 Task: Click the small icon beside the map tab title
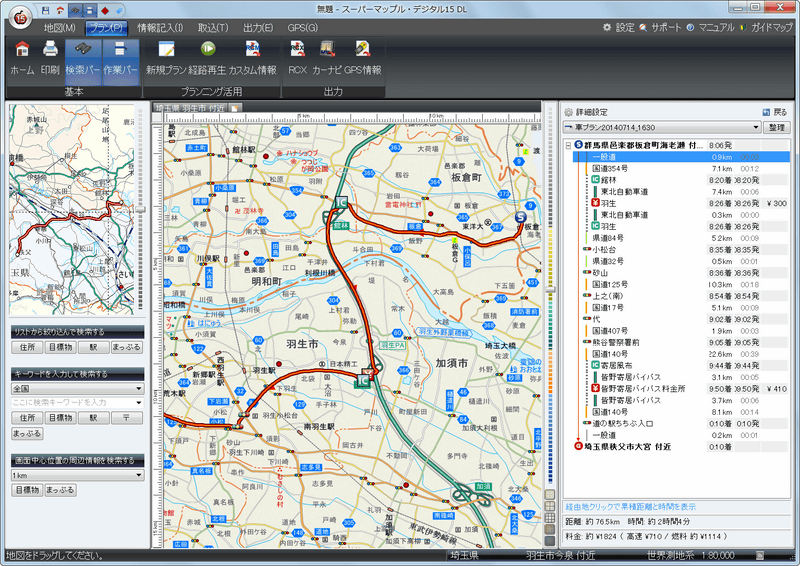pyautogui.click(x=235, y=108)
